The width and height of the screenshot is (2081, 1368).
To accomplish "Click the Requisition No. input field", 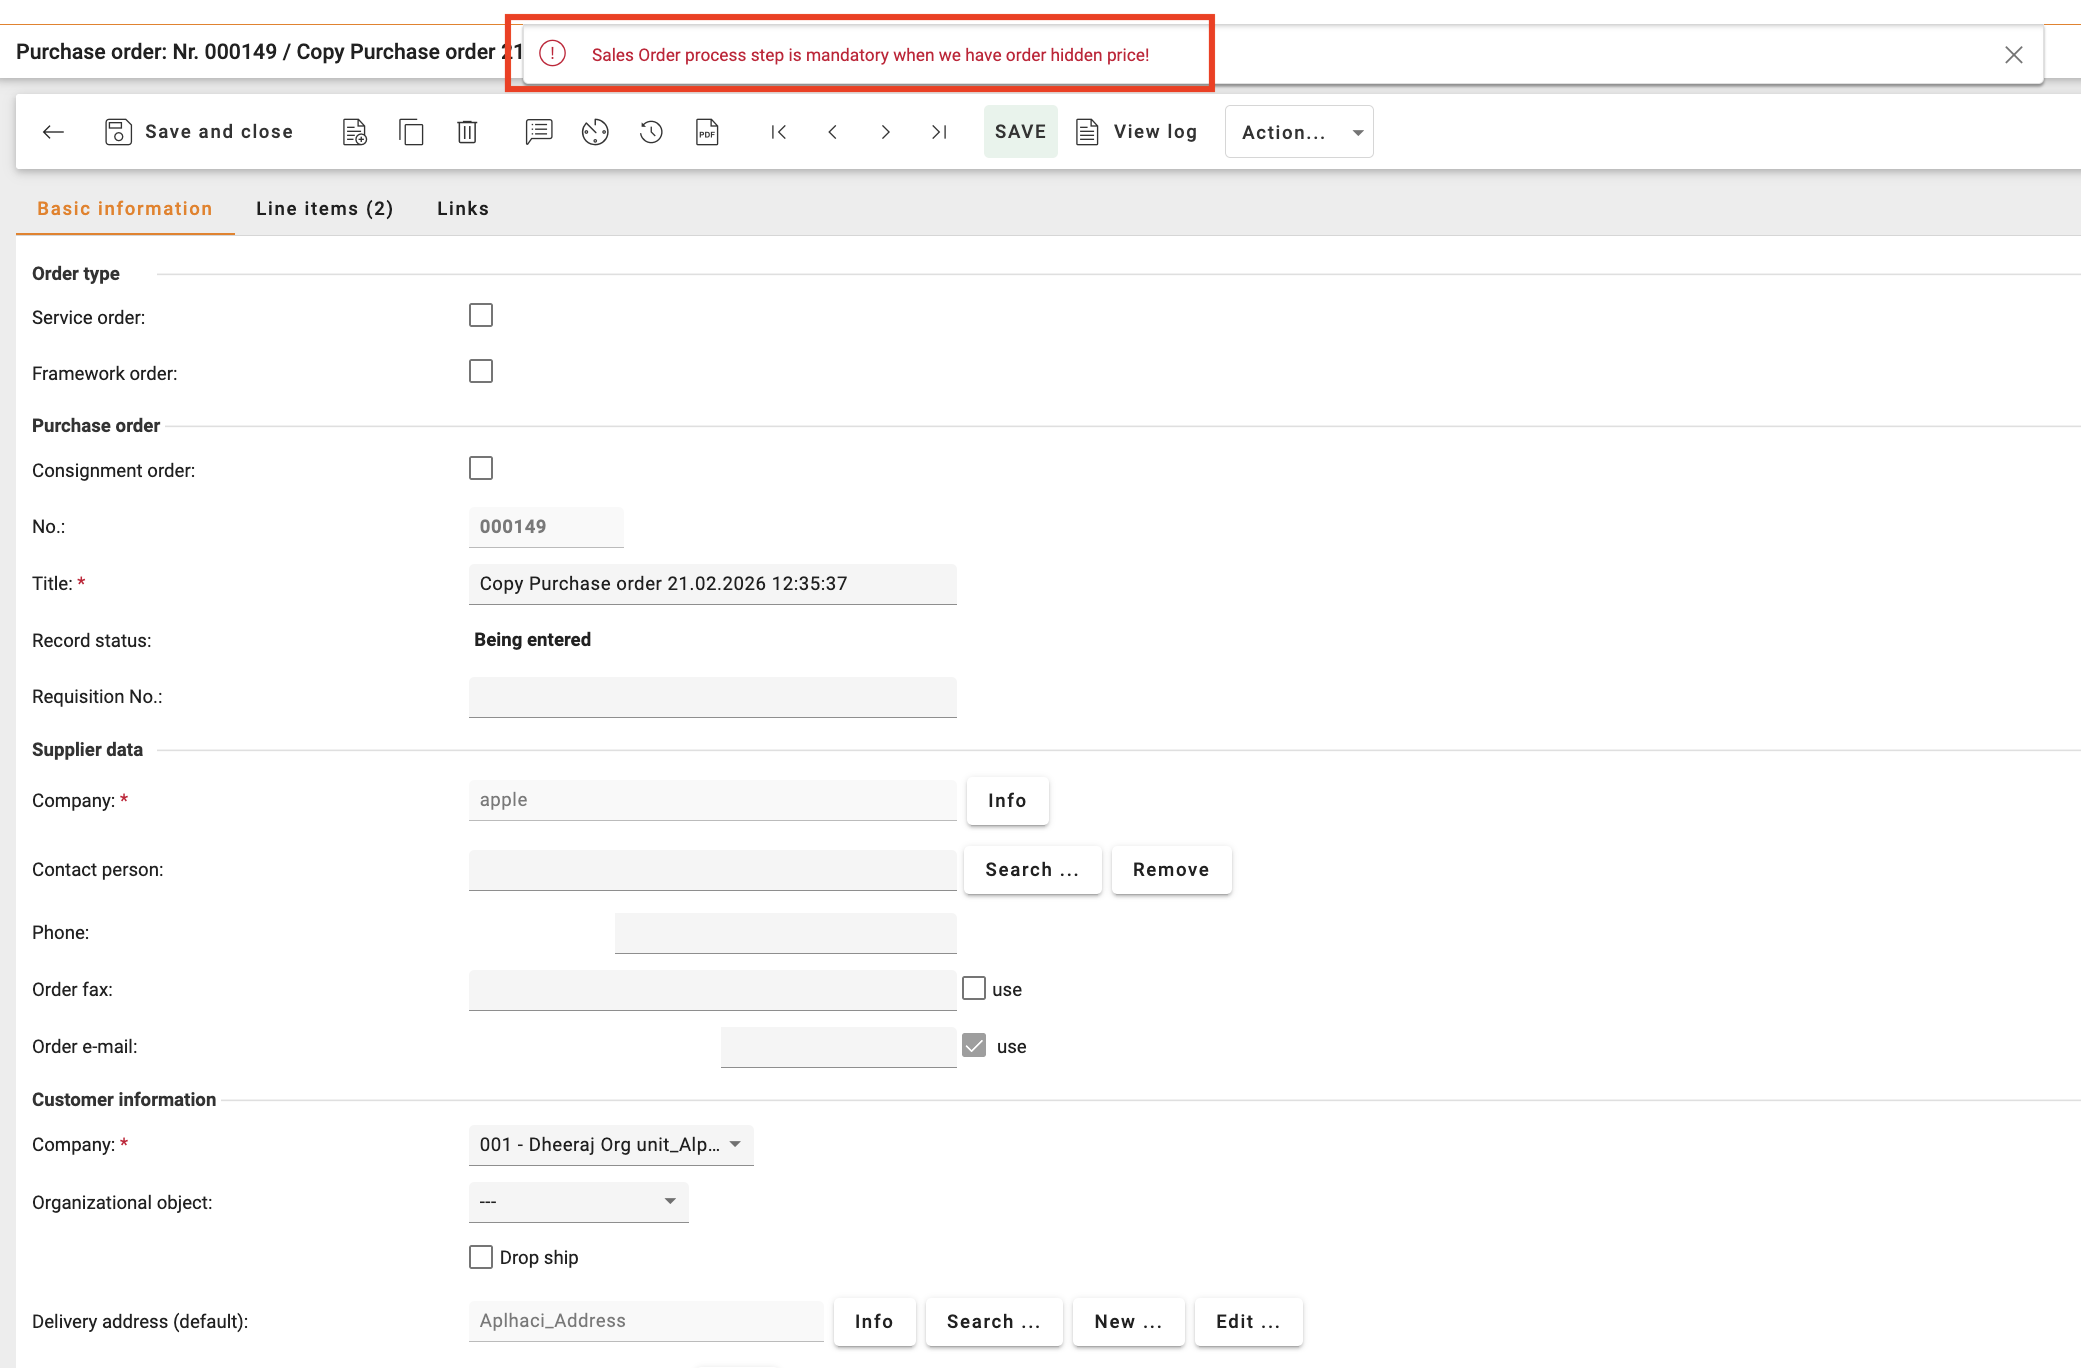I will coord(712,696).
